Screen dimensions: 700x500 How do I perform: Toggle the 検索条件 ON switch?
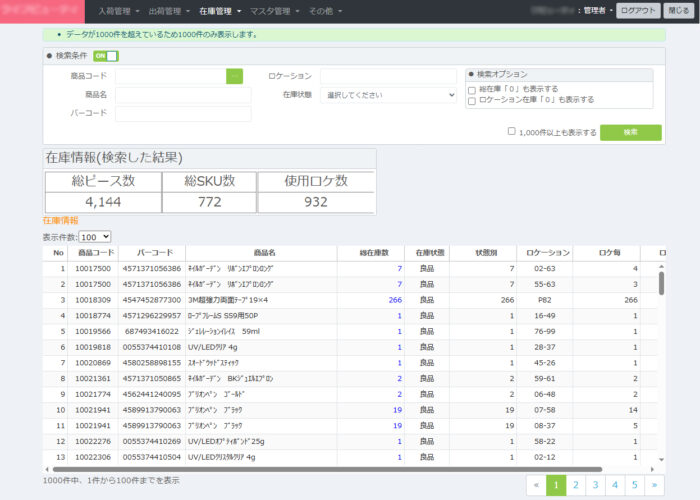tap(105, 56)
